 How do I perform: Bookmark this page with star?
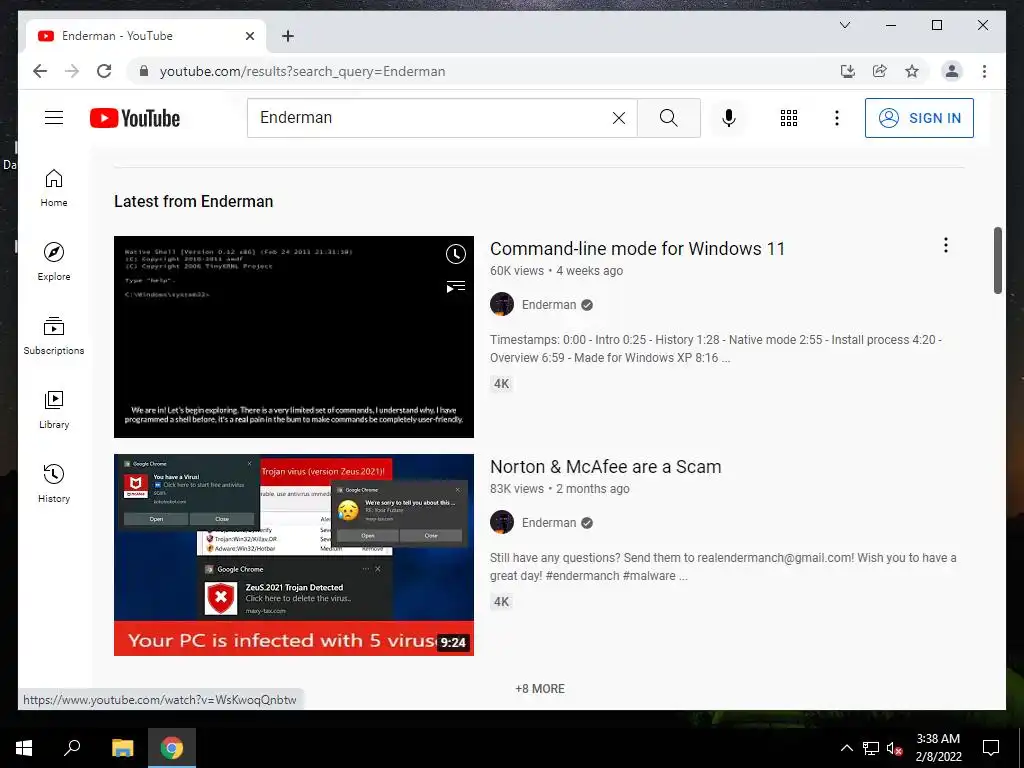coord(912,71)
